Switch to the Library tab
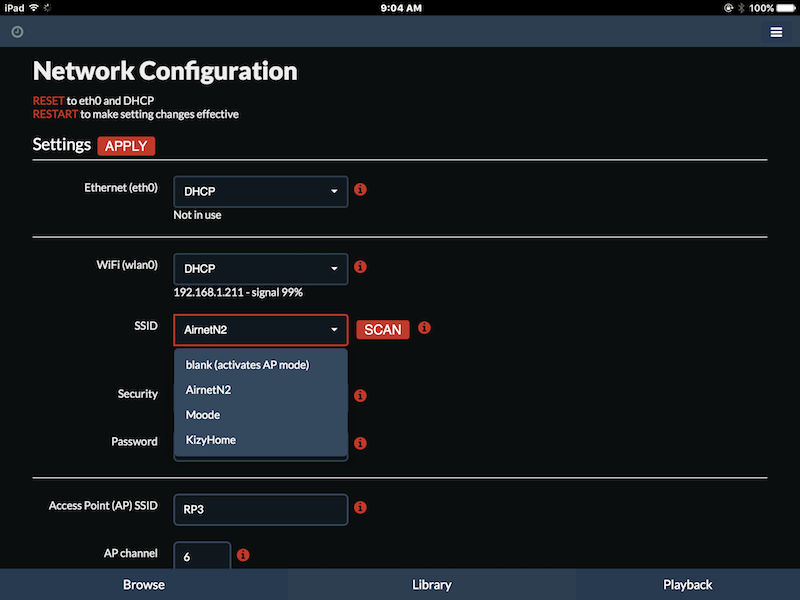The height and width of the screenshot is (600, 800). [x=432, y=585]
